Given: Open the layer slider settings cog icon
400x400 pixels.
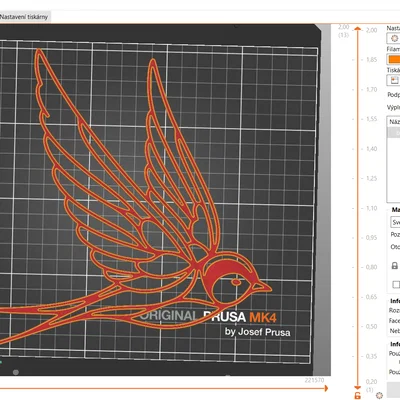Looking at the screenshot, I should click(379, 396).
